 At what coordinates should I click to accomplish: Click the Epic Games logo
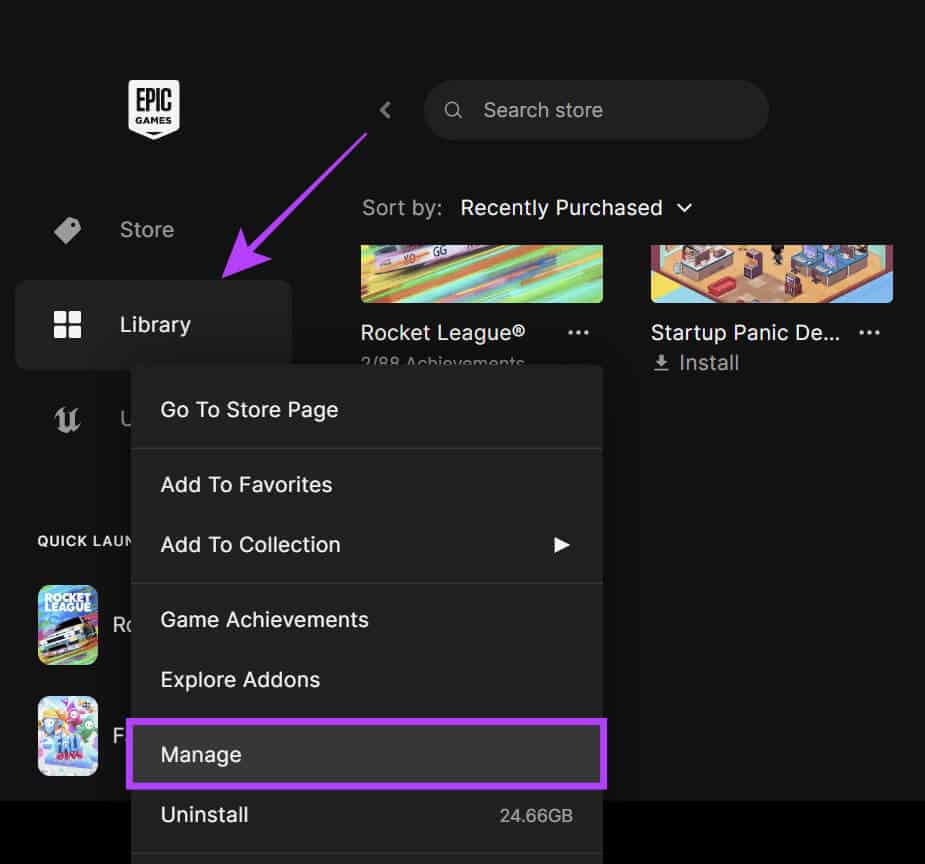point(154,109)
